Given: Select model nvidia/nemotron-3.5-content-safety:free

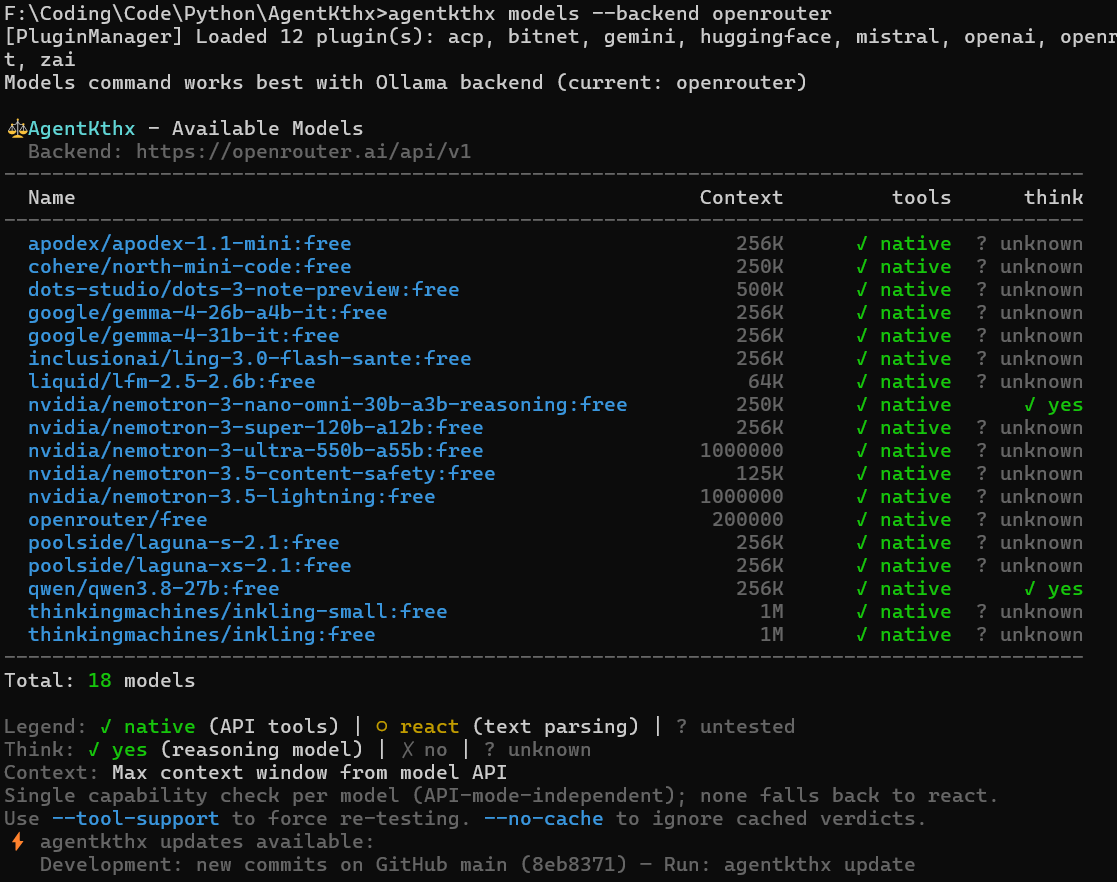Looking at the screenshot, I should point(261,473).
